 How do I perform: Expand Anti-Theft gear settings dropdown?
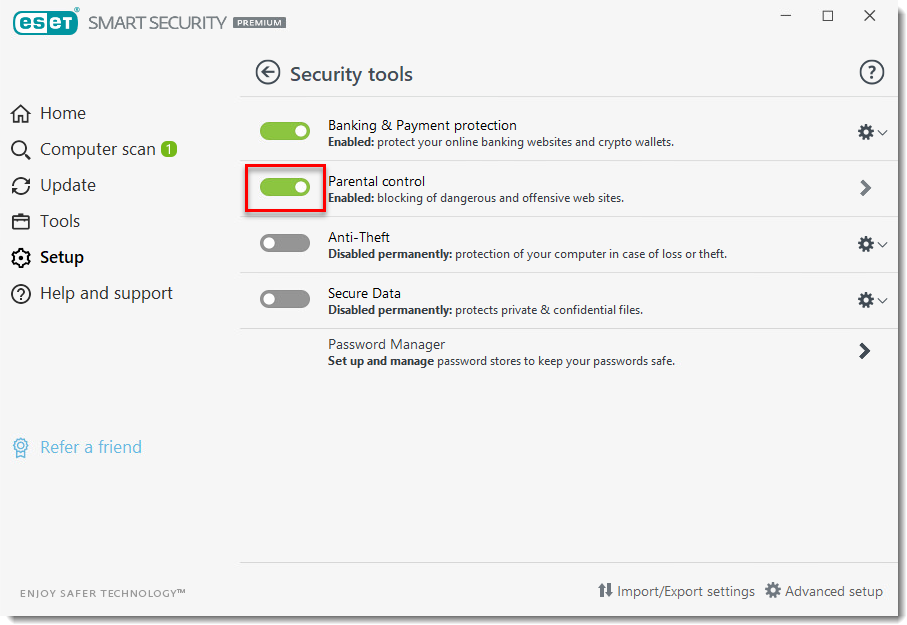872,244
